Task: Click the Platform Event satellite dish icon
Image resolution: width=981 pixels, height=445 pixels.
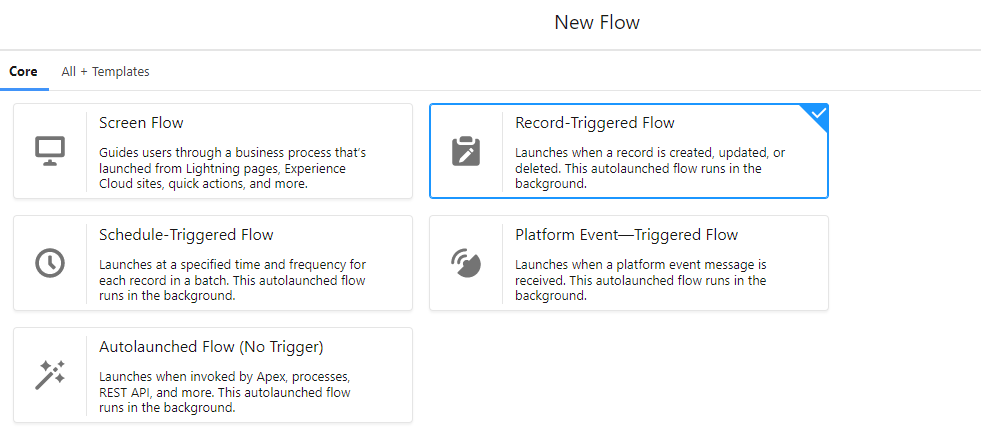Action: 466,263
